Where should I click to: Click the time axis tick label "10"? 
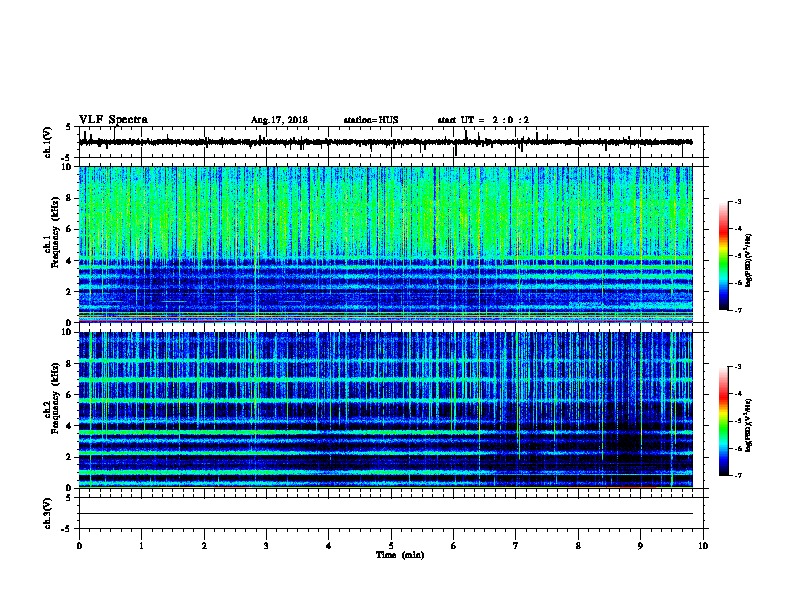pos(703,546)
